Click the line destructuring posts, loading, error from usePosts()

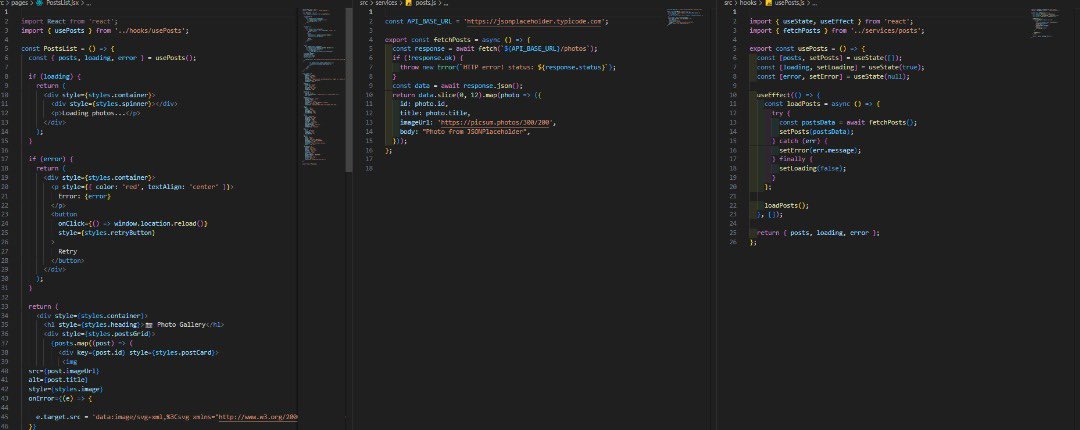click(x=112, y=59)
